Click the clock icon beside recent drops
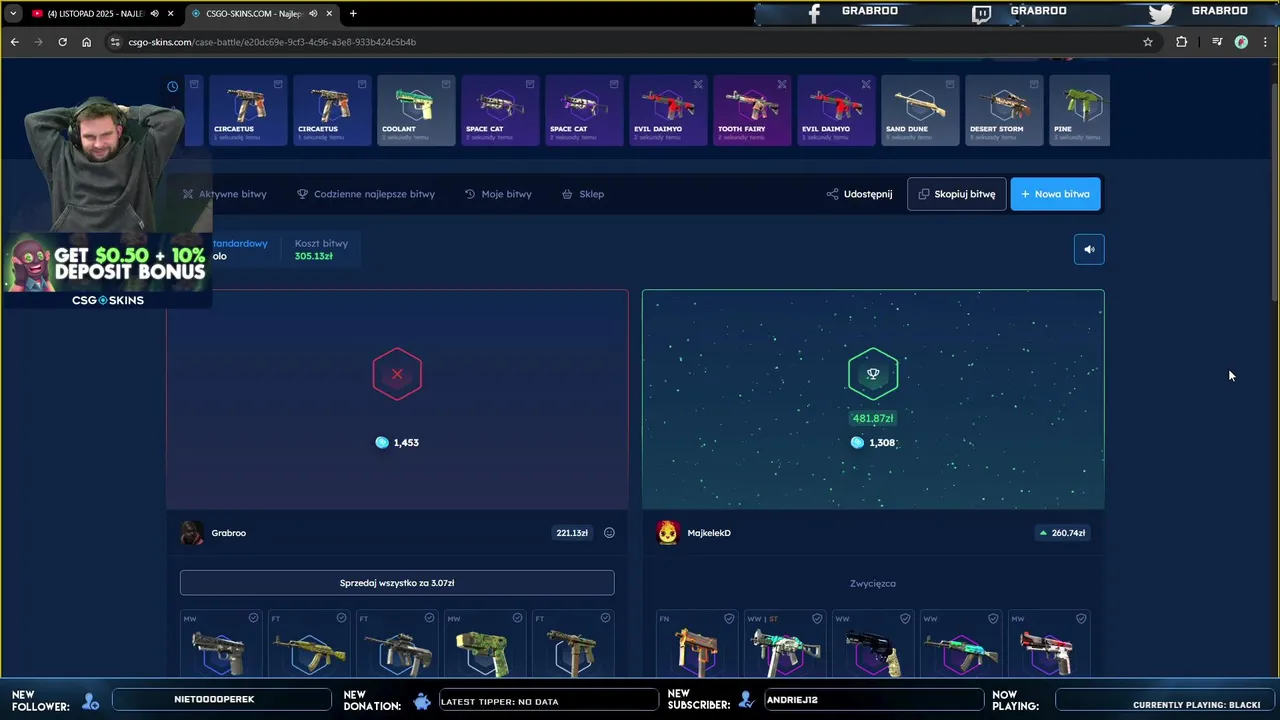This screenshot has width=1280, height=720. click(172, 87)
